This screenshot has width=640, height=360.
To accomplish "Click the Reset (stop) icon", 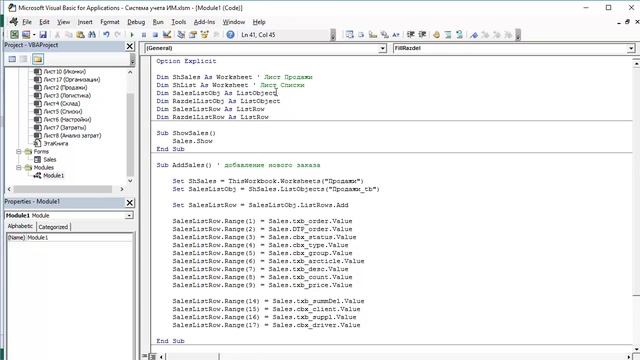I will tap(155, 35).
